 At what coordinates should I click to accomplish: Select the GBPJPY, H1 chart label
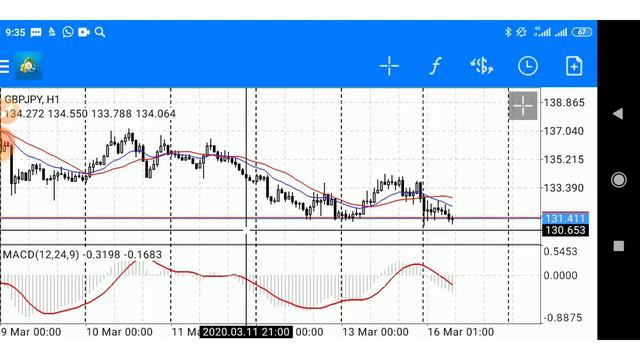click(32, 100)
